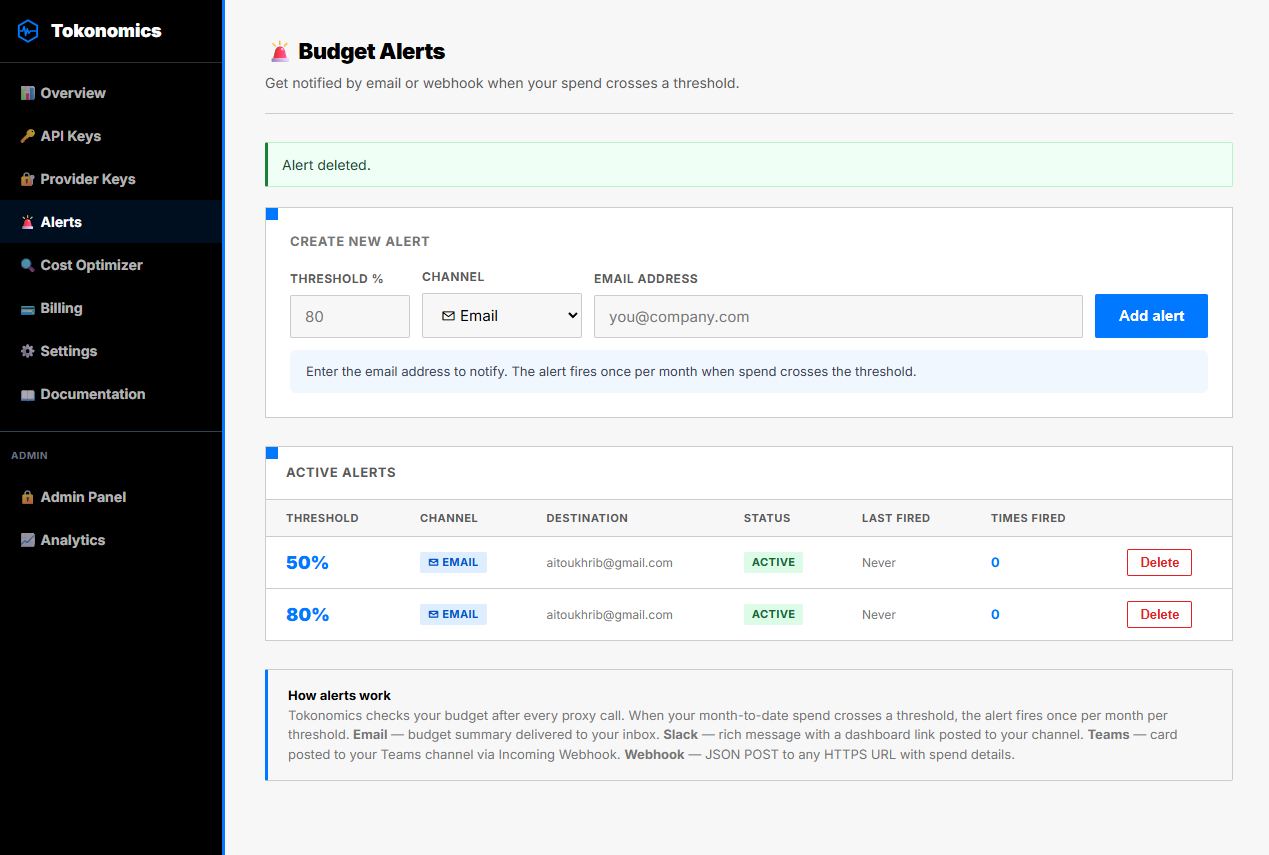Image resolution: width=1269 pixels, height=855 pixels.
Task: Click 'Never' last fired in the 50% row
Action: click(879, 563)
